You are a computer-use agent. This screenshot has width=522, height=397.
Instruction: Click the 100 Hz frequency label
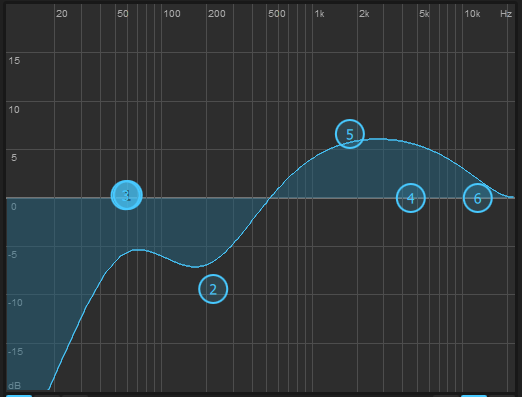pyautogui.click(x=172, y=14)
